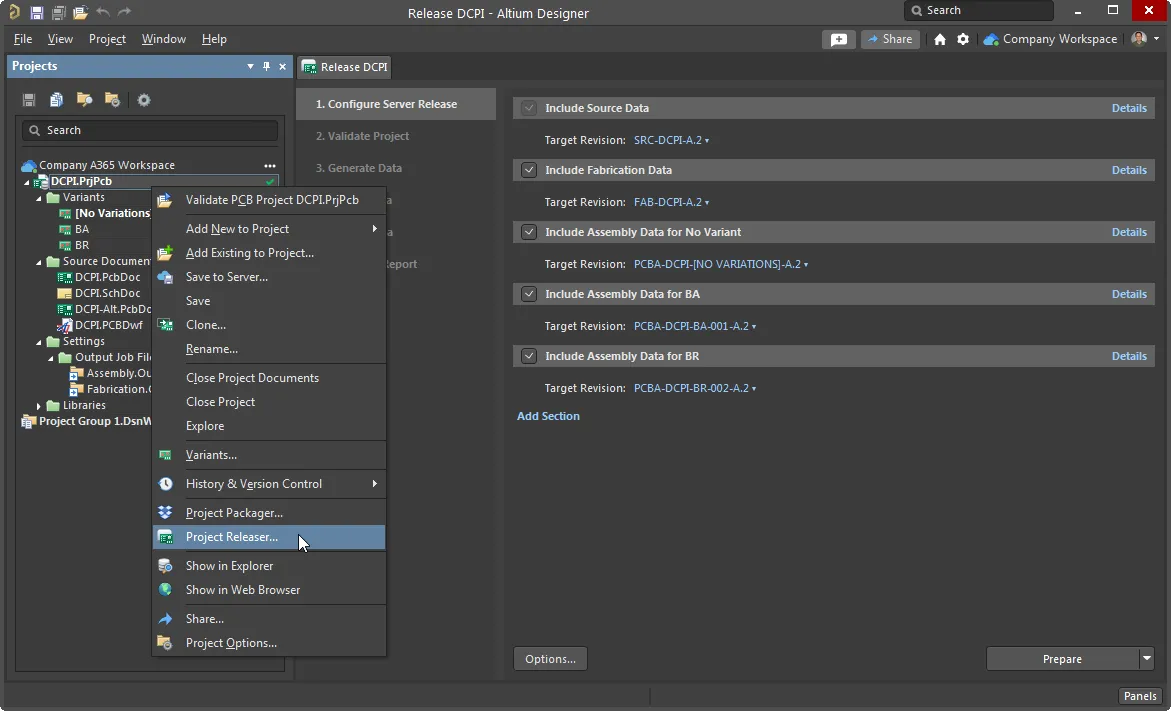Image resolution: width=1171 pixels, height=711 pixels.
Task: Uncheck Include Fabrication Data
Action: [529, 170]
